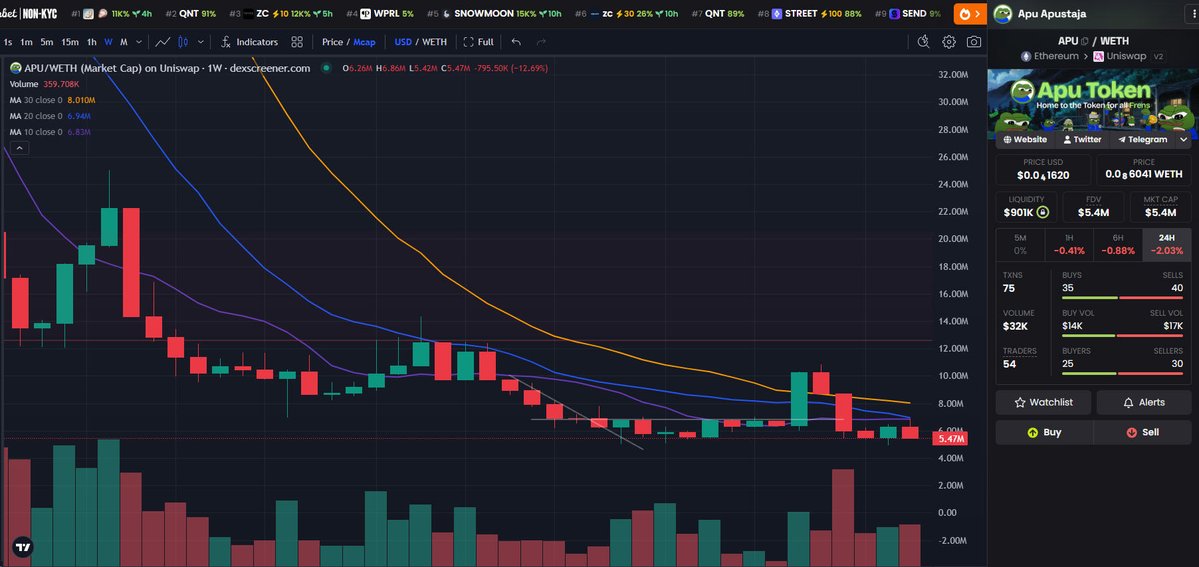The image size is (1199, 567).
Task: Select the weekly W timeframe
Action: click(x=109, y=42)
